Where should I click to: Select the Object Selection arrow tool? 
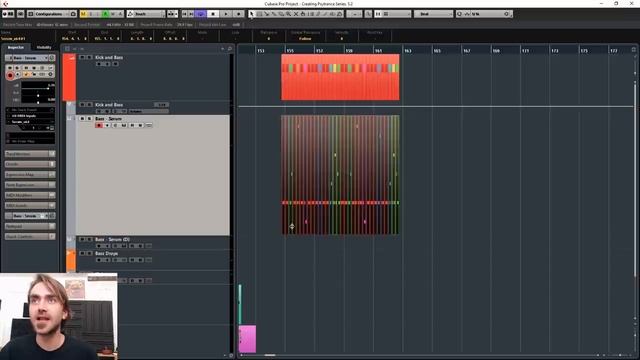click(x=251, y=14)
